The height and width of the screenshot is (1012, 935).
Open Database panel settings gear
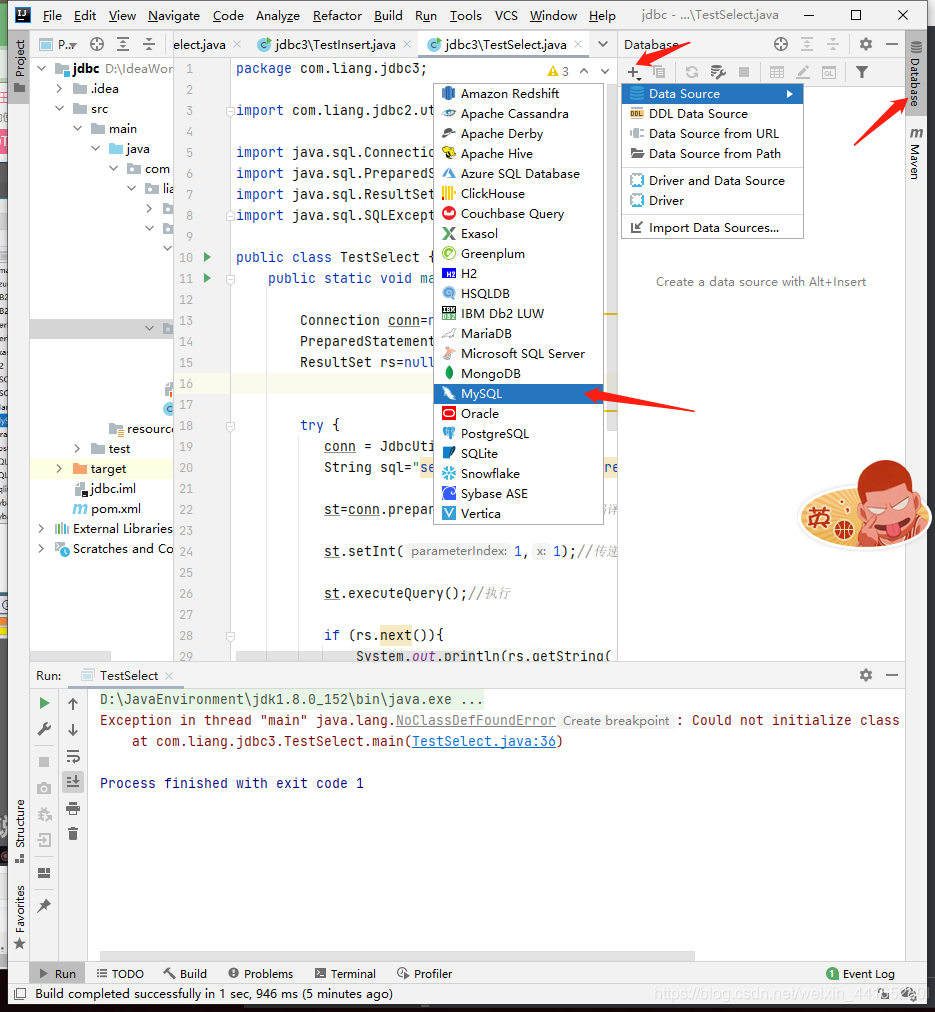(866, 44)
